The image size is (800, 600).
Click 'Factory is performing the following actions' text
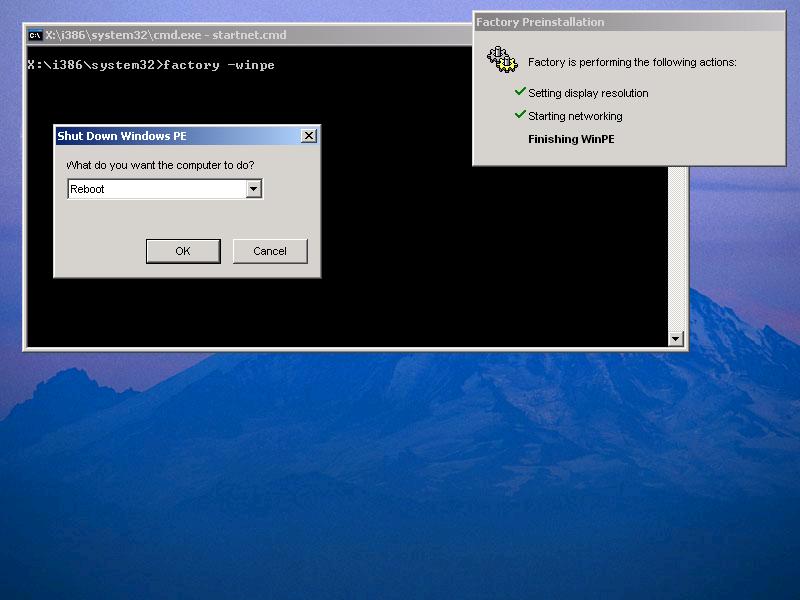point(632,62)
